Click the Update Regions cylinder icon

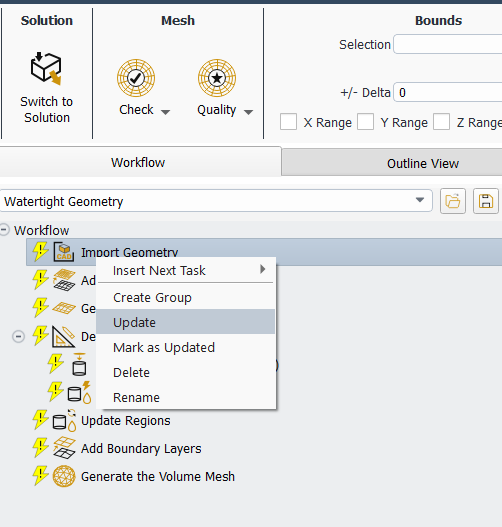(x=65, y=420)
